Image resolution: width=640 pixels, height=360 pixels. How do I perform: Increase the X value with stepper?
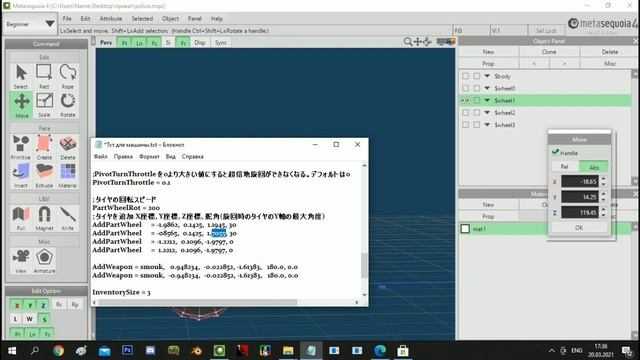click(x=603, y=178)
